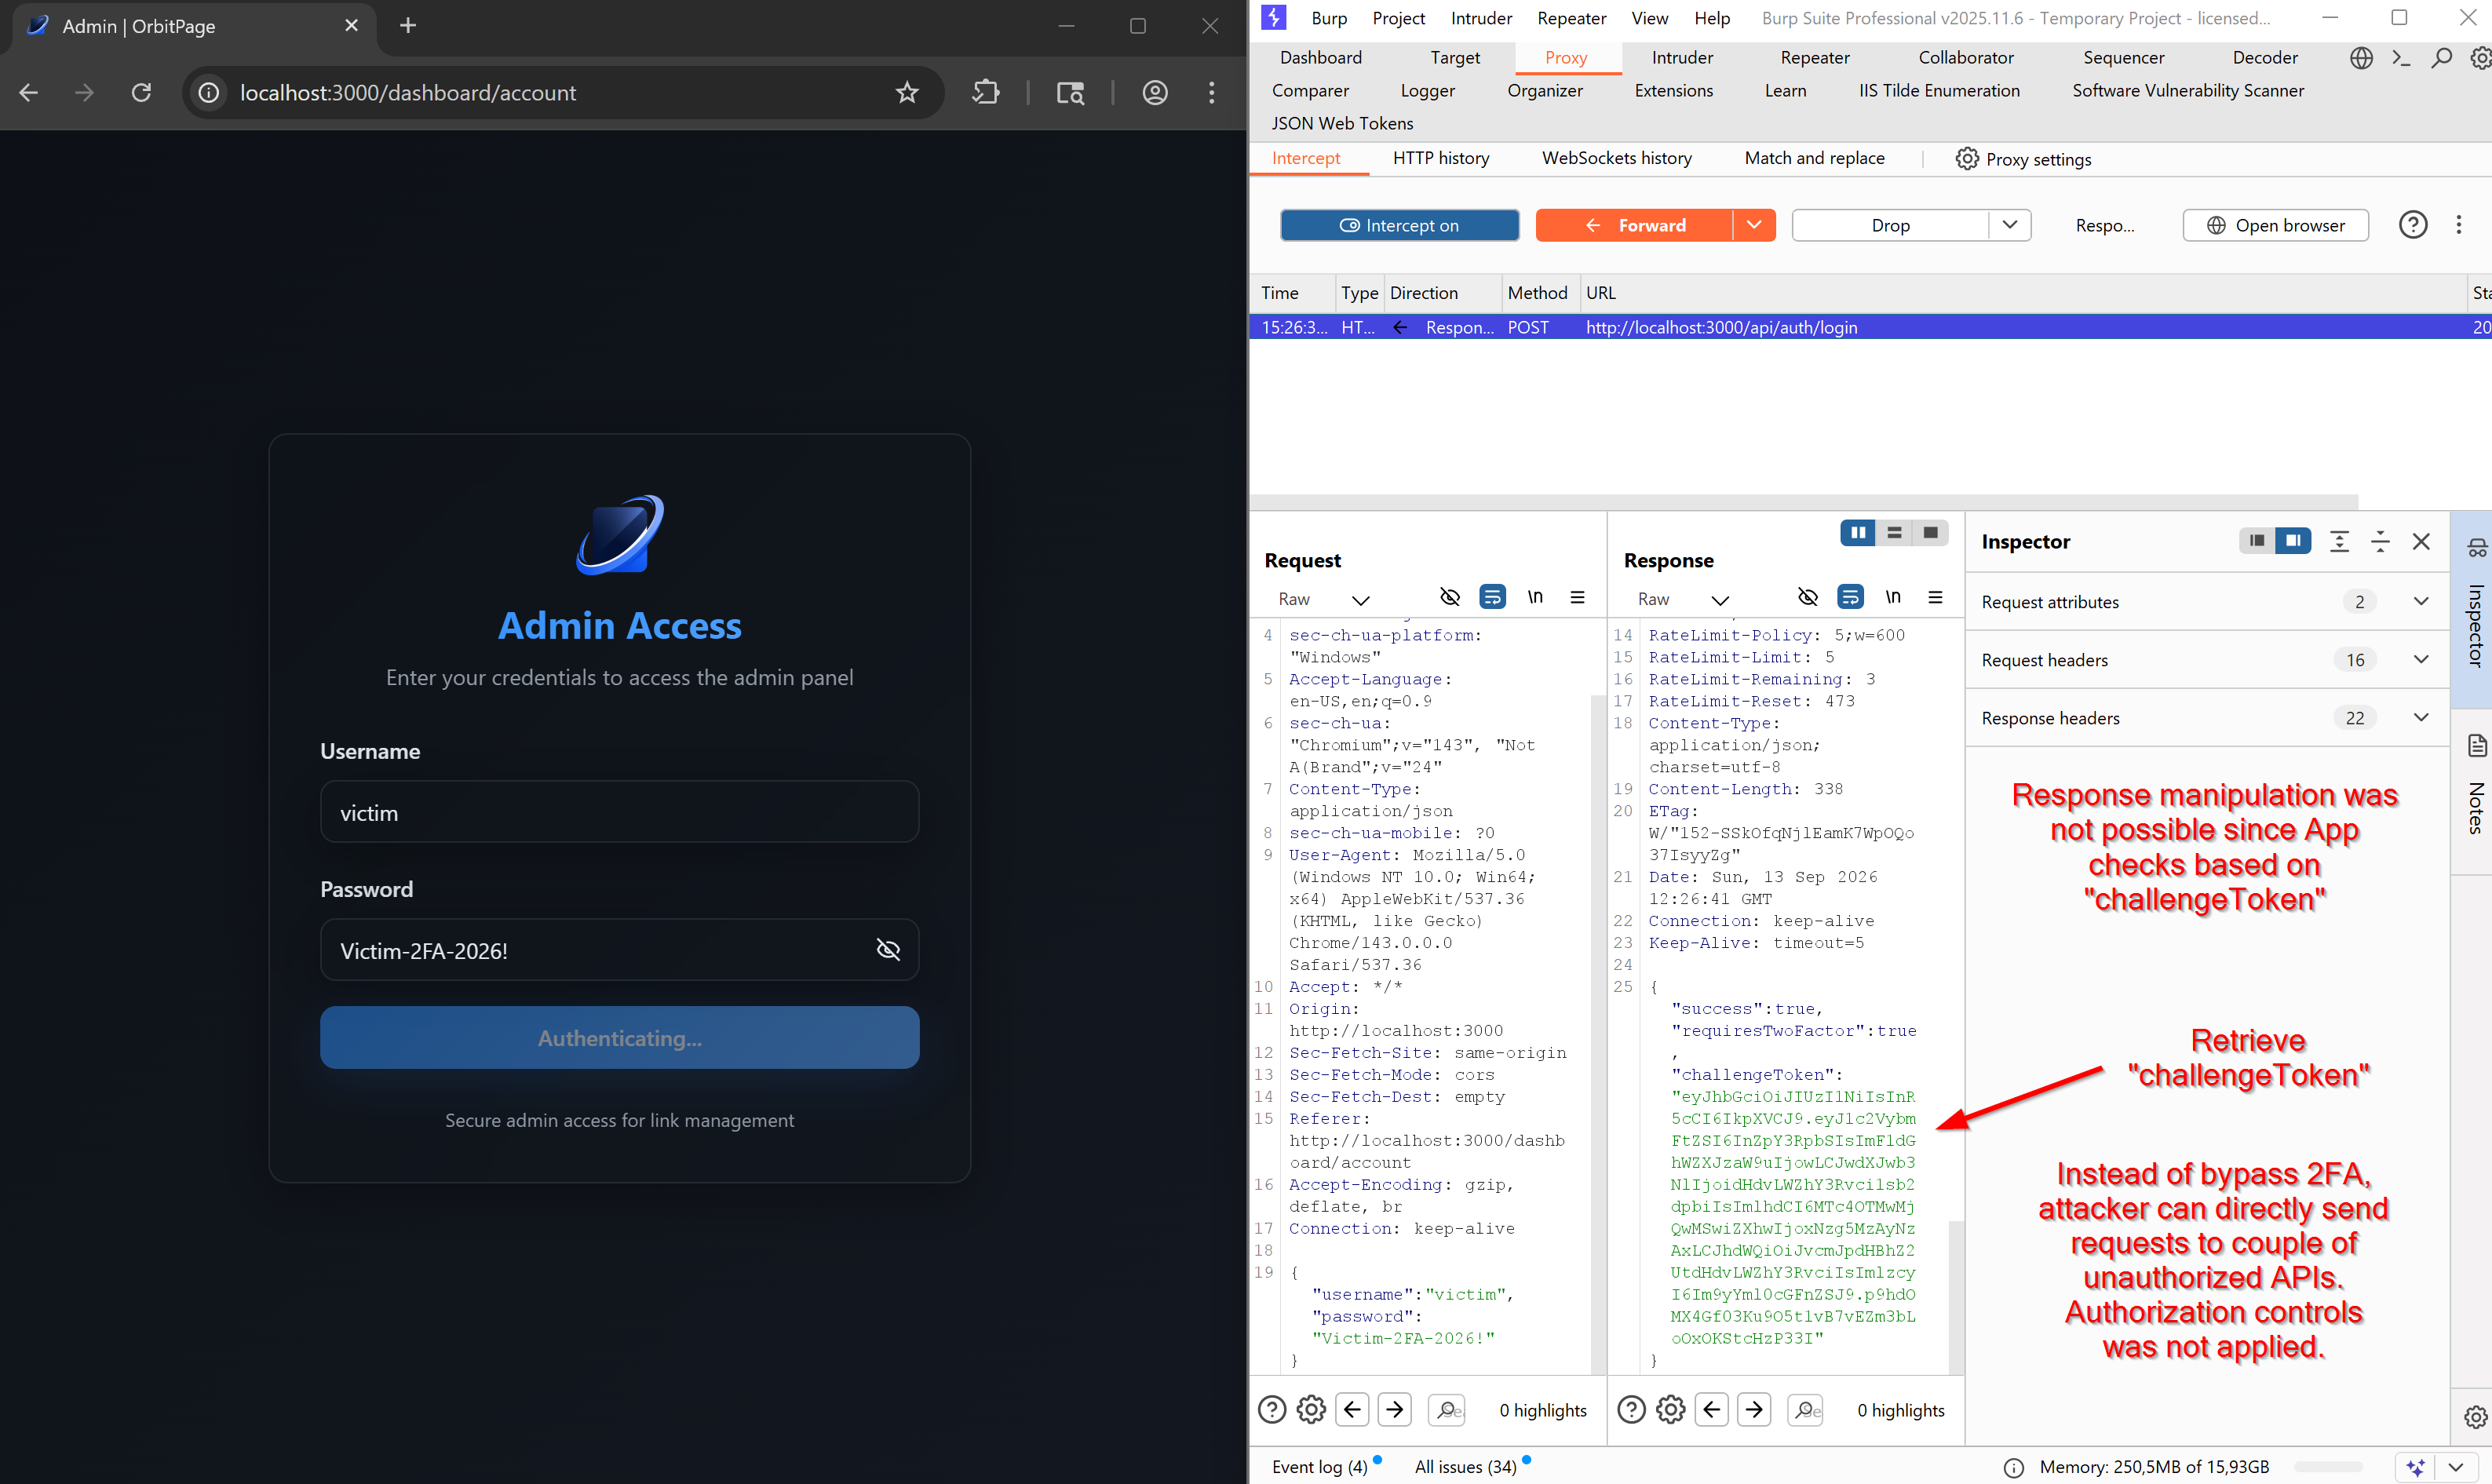Select intercepted POST /api/auth/login row
Image resolution: width=2492 pixels, height=1484 pixels.
1870,327
